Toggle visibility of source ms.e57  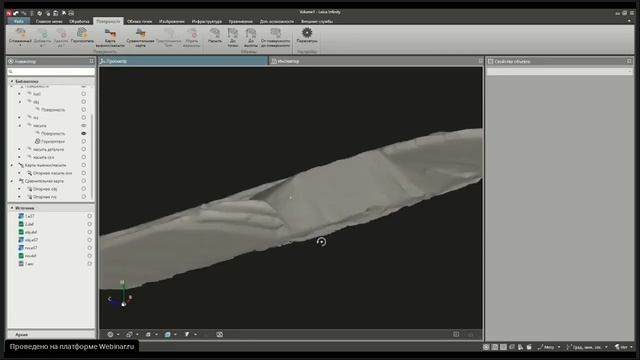coord(89,248)
